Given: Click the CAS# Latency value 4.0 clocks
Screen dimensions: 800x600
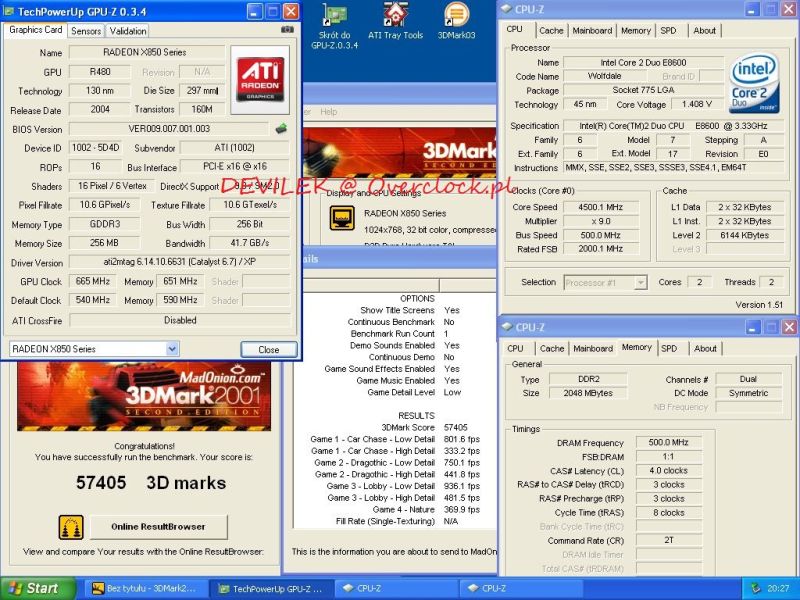Looking at the screenshot, I should click(x=668, y=470).
